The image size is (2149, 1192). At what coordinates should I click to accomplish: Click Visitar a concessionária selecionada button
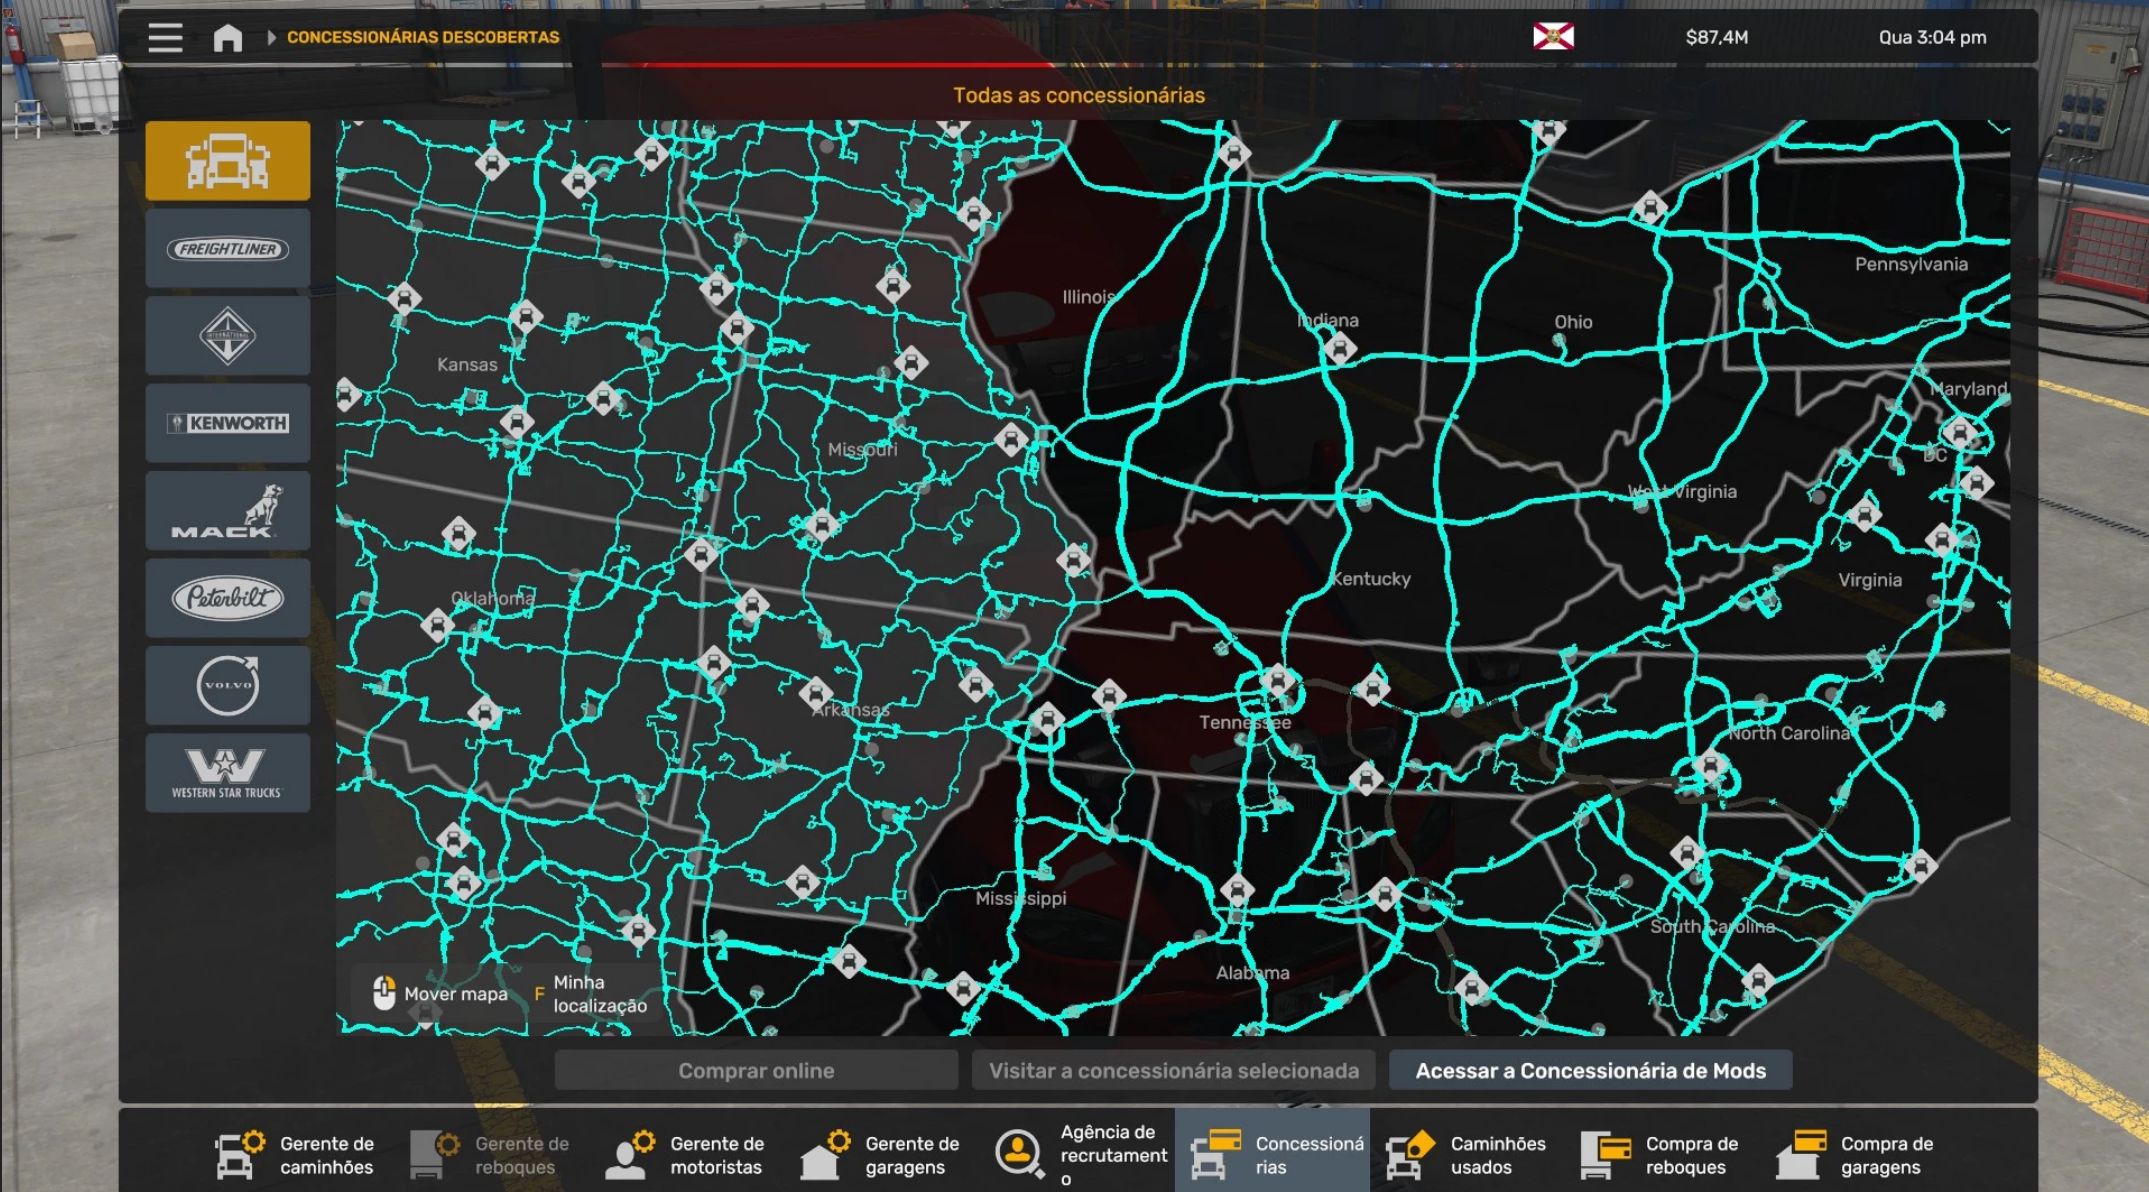click(1173, 1071)
